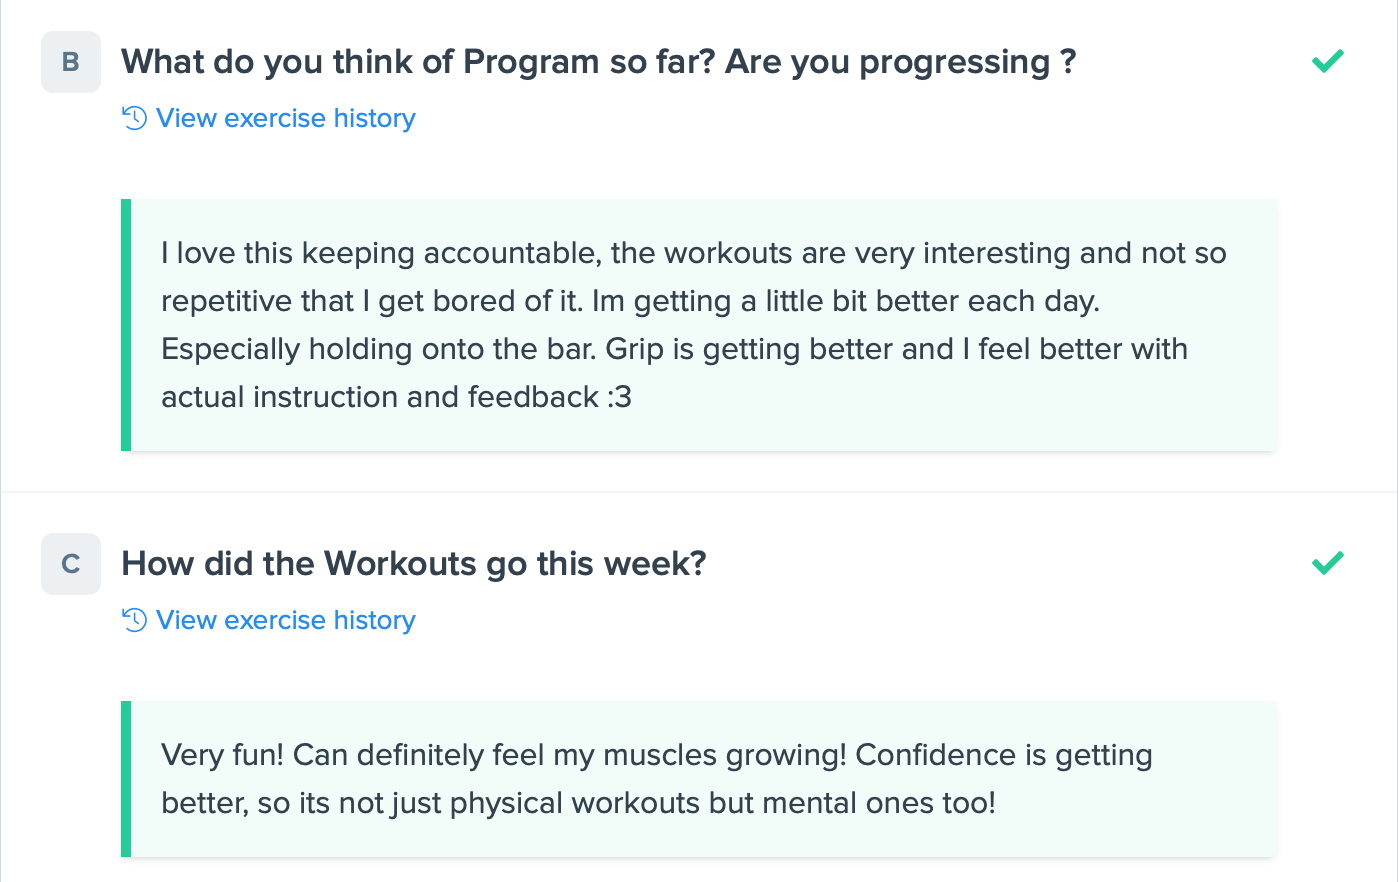Select the 'How did the Workouts go' heading

click(414, 564)
